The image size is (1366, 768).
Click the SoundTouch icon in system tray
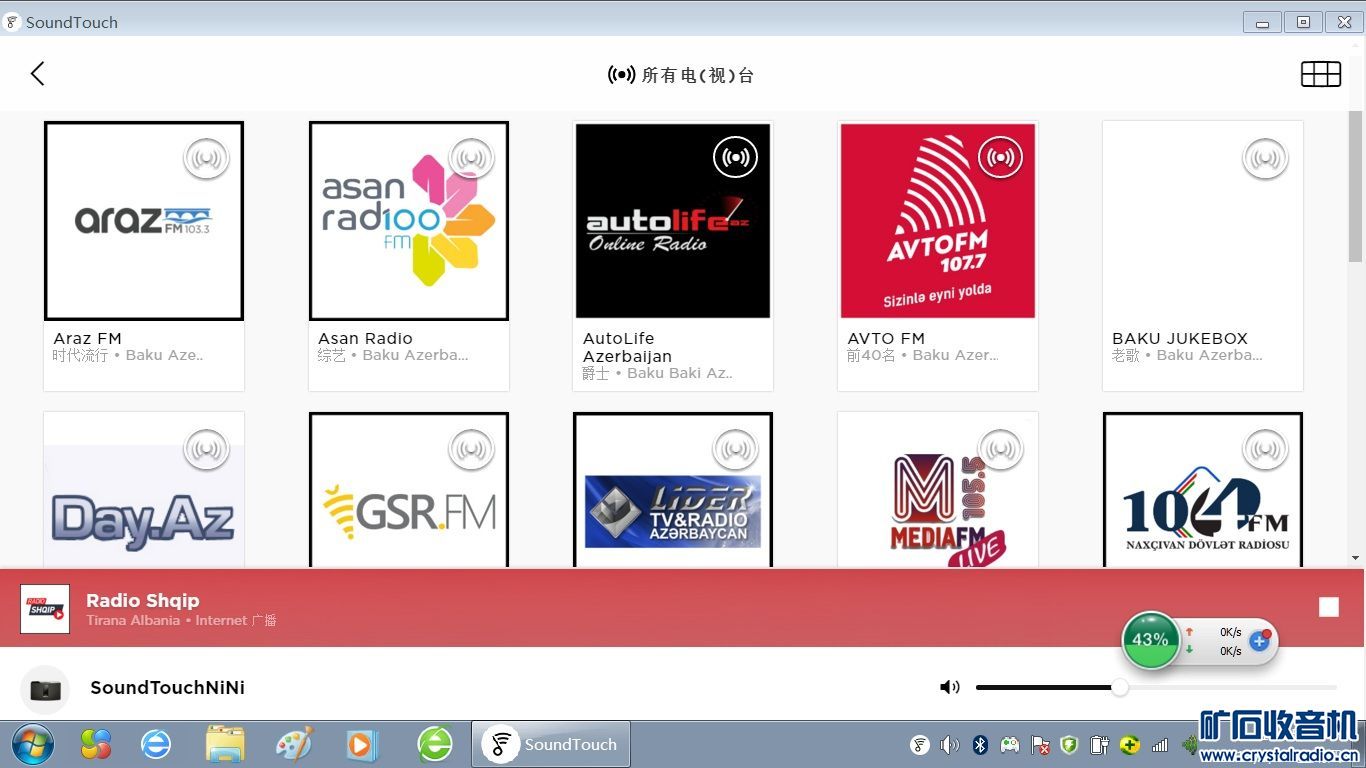(920, 745)
